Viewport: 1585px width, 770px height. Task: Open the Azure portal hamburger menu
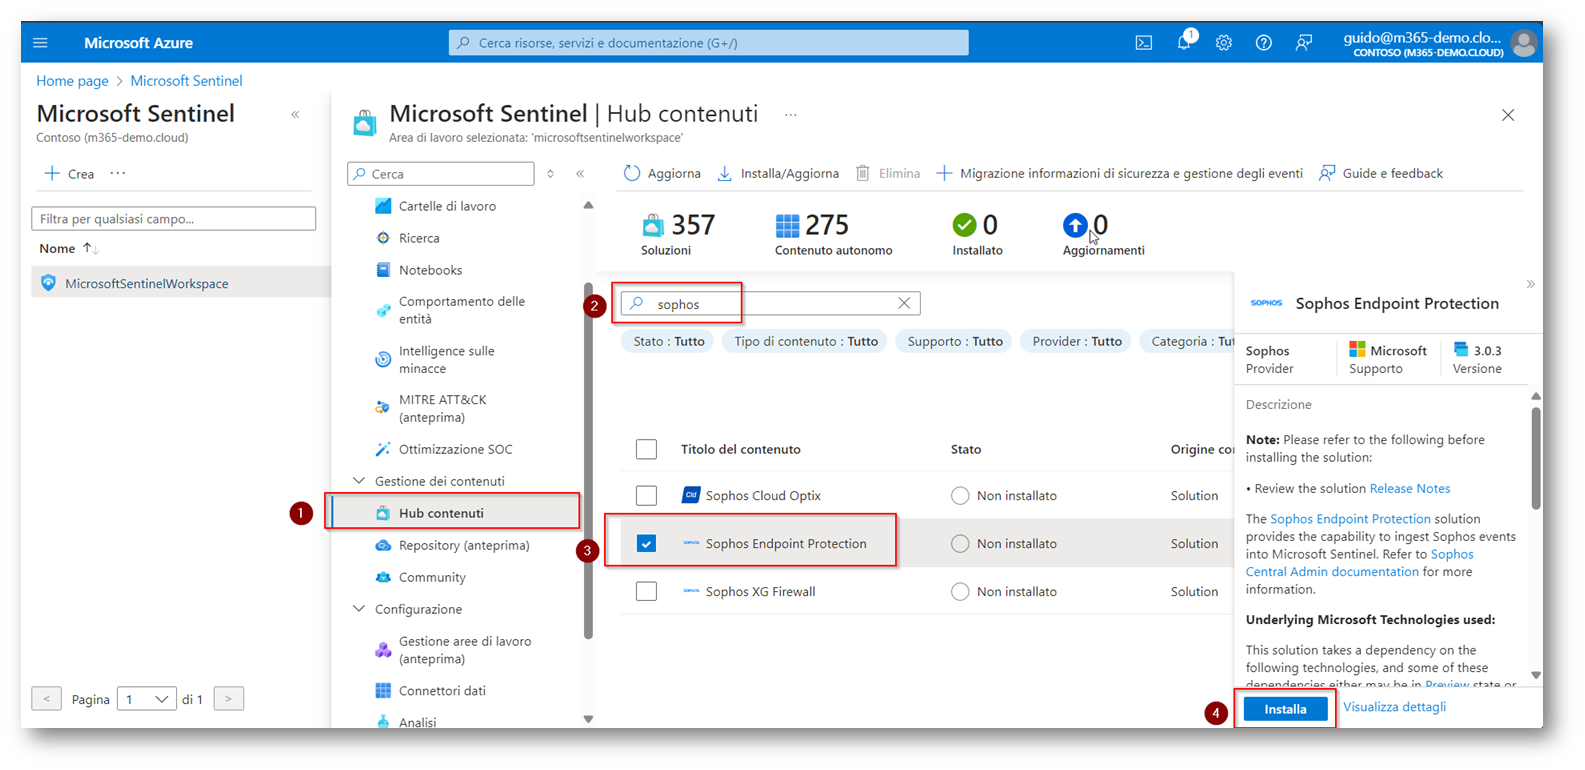coord(40,43)
